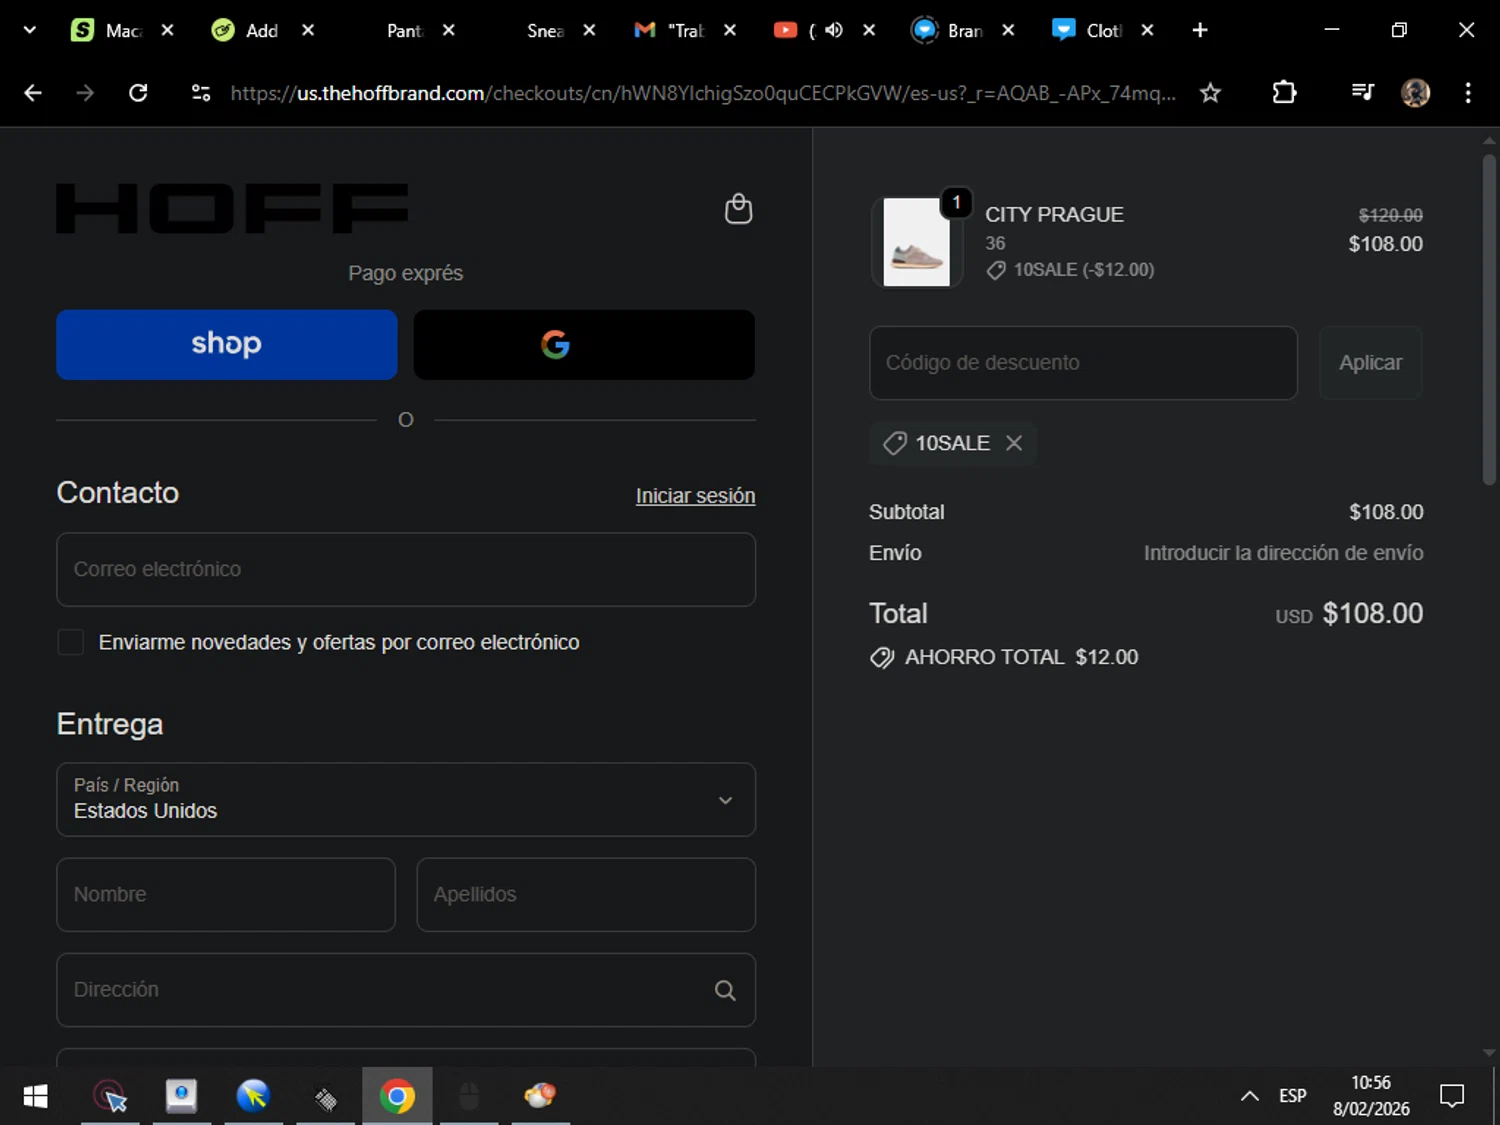Select the total amount $108.00
This screenshot has width=1500, height=1125.
coord(1372,613)
